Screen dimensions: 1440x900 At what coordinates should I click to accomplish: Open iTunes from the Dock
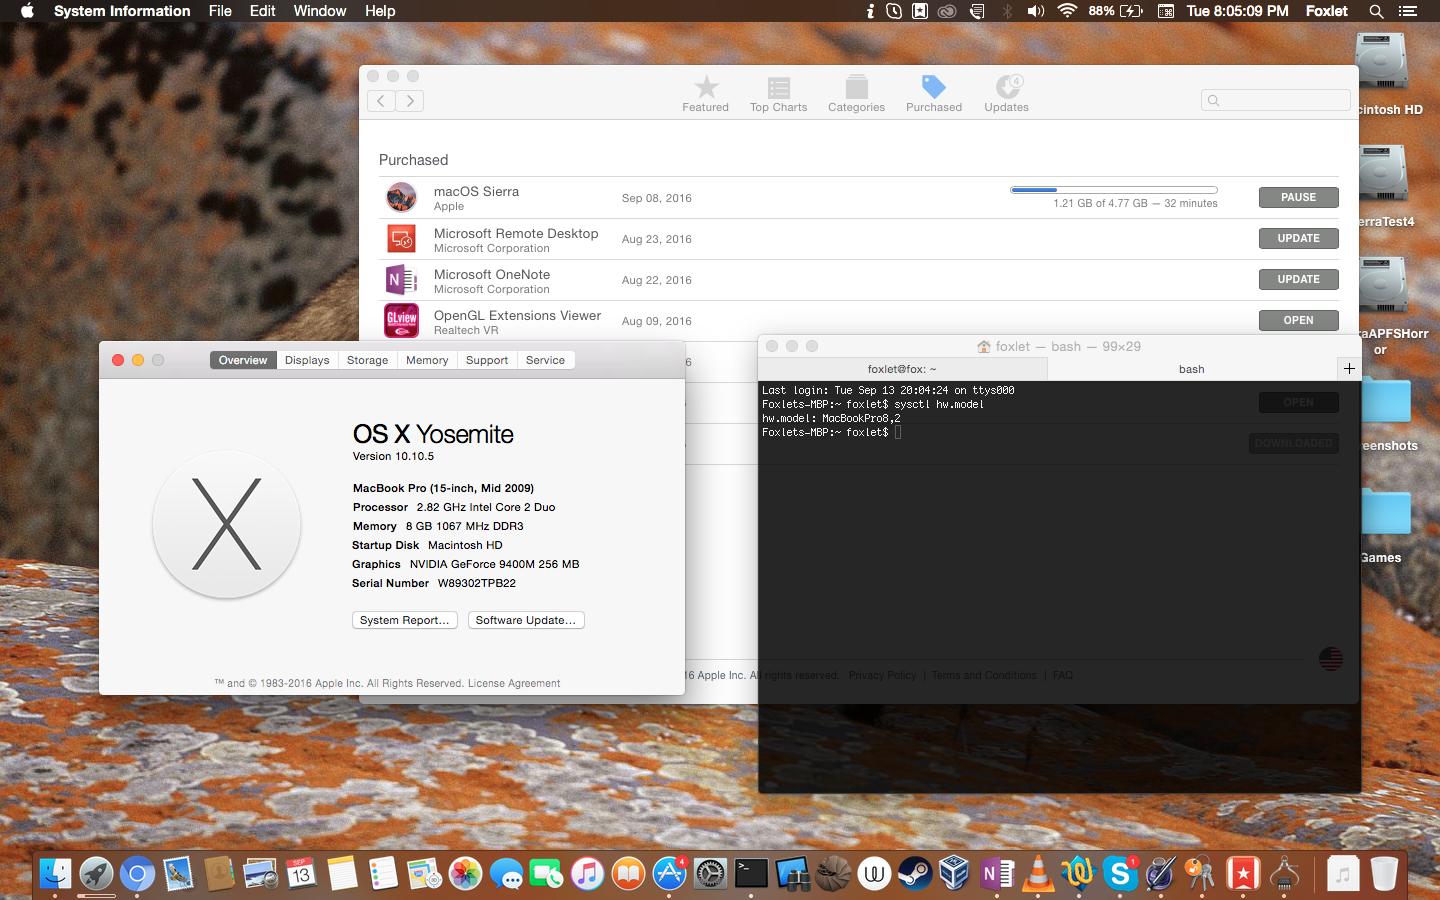tap(588, 874)
